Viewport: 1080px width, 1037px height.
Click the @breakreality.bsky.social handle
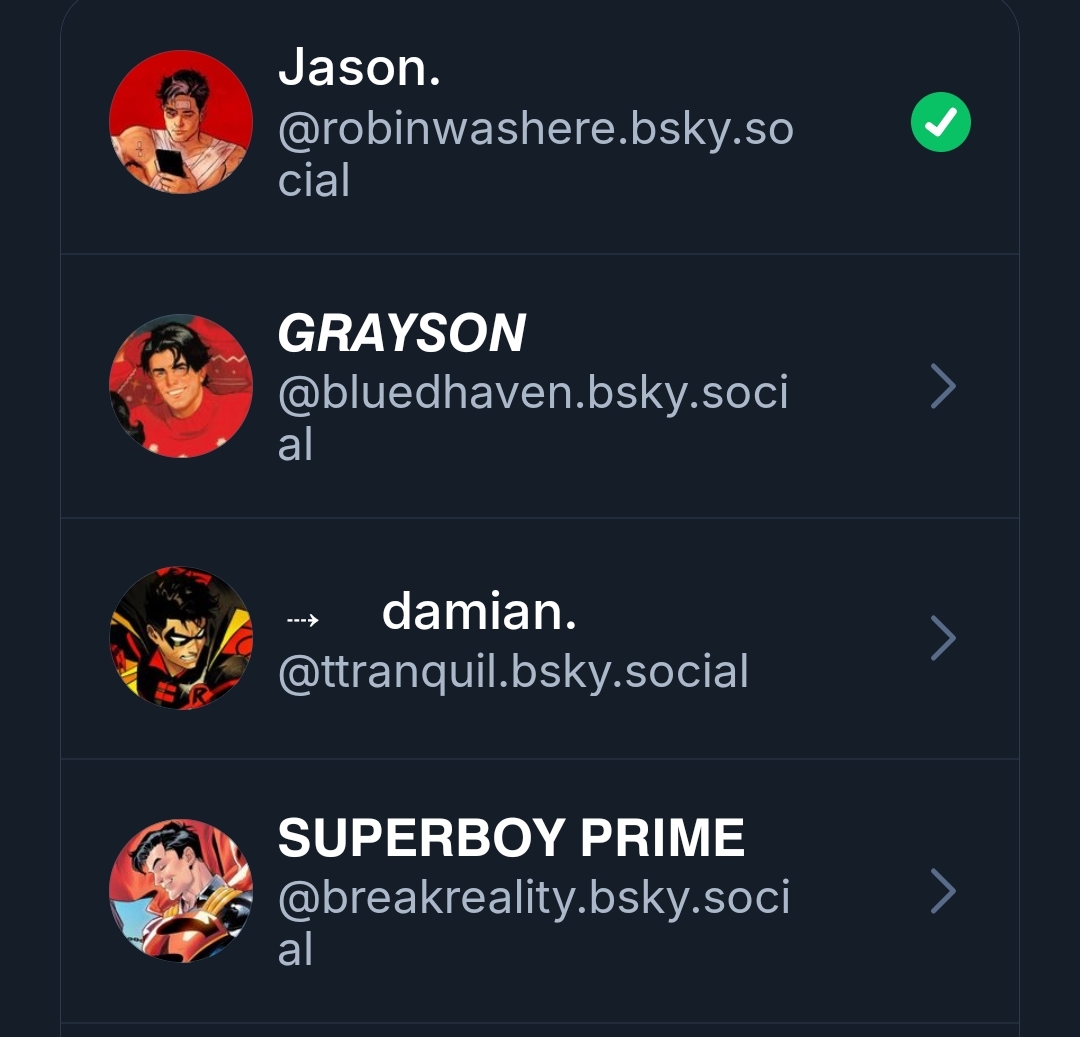pyautogui.click(x=534, y=923)
